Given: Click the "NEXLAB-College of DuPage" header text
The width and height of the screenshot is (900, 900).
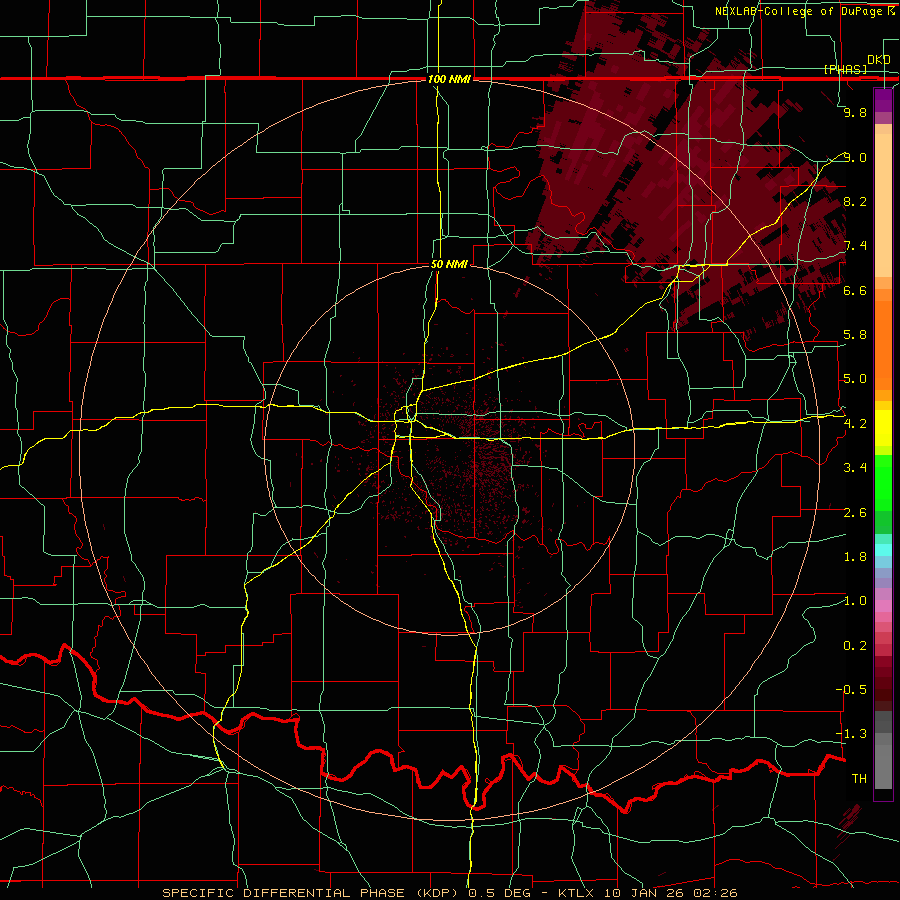Looking at the screenshot, I should point(798,11).
